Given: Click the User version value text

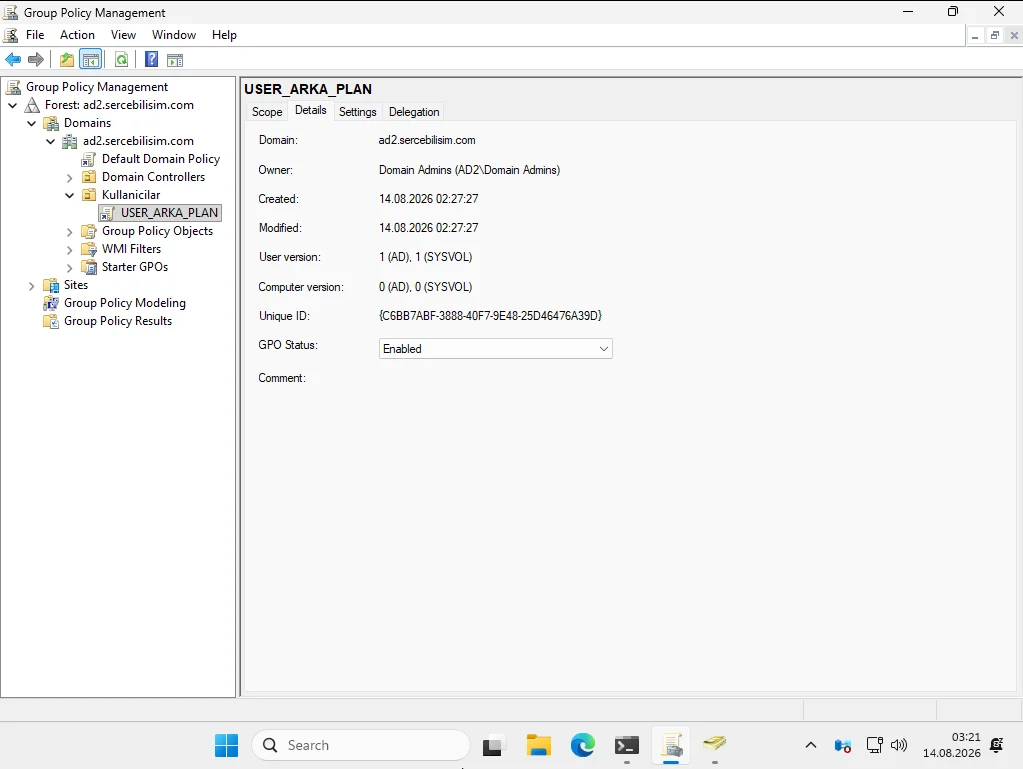Looking at the screenshot, I should (x=425, y=257).
